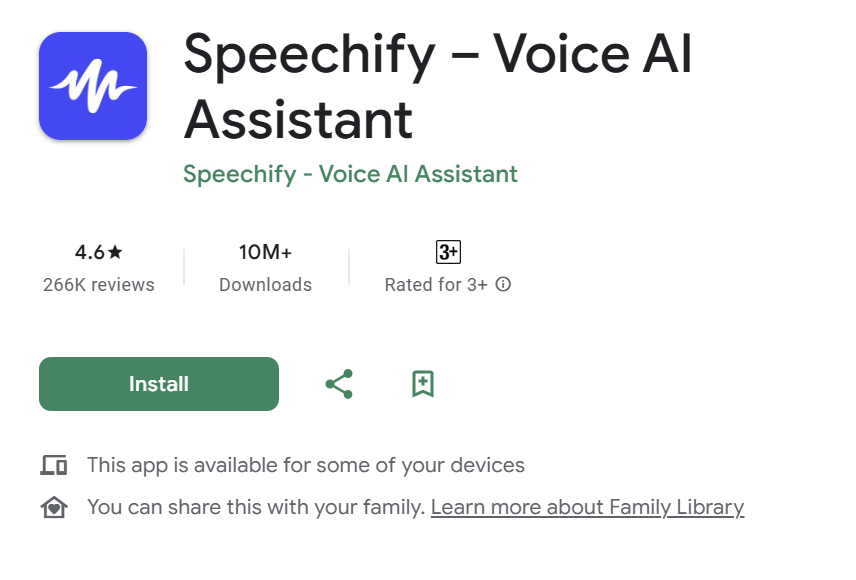Click the green Install button
This screenshot has height=580, width=856.
(159, 384)
